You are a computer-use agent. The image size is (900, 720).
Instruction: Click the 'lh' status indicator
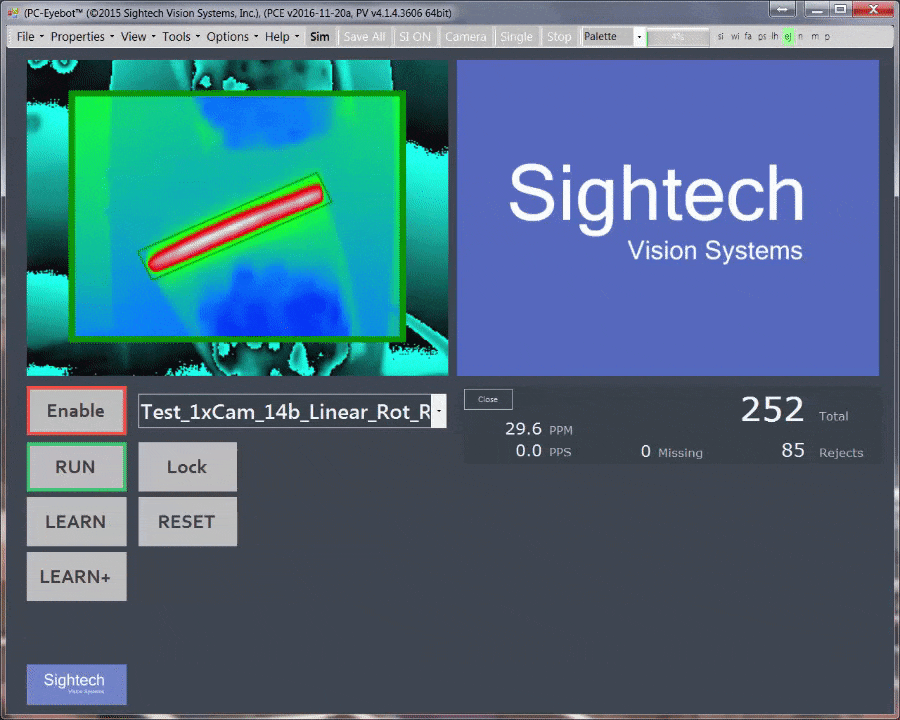[775, 37]
